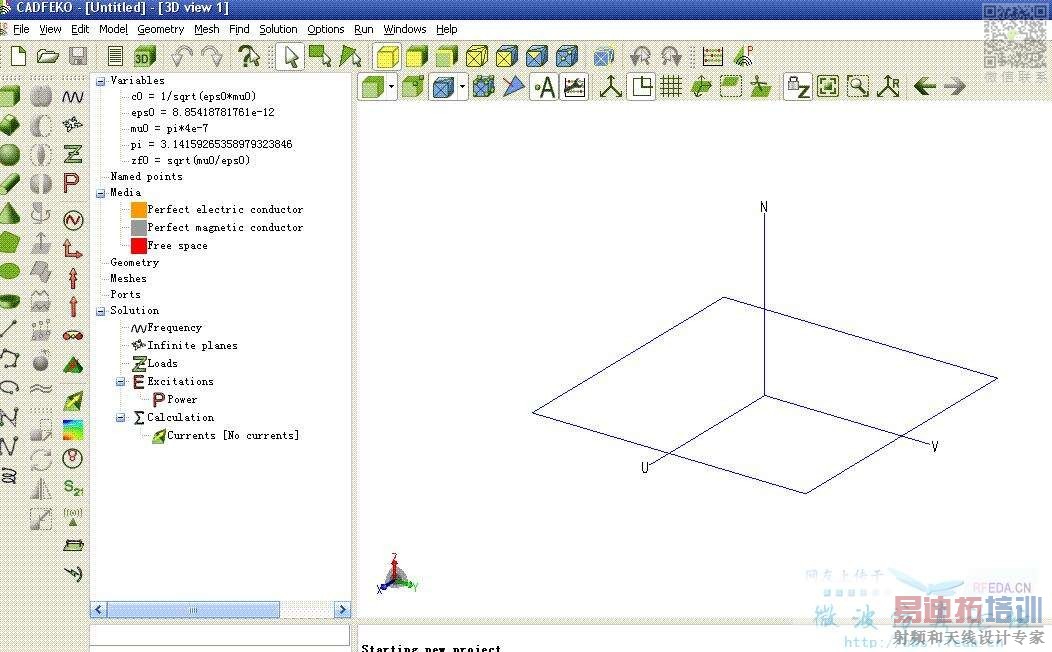Click the tree scrollbar left arrow
The image size is (1052, 652).
click(x=99, y=610)
